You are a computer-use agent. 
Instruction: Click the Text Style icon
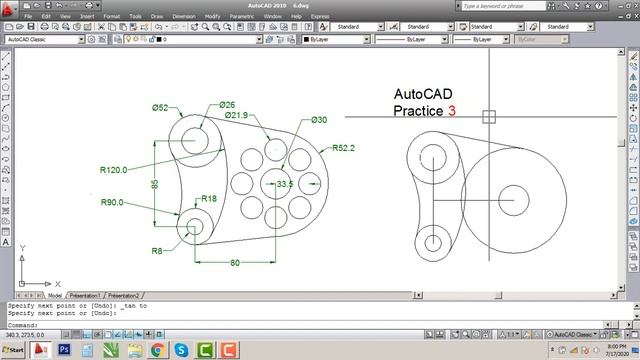323,27
